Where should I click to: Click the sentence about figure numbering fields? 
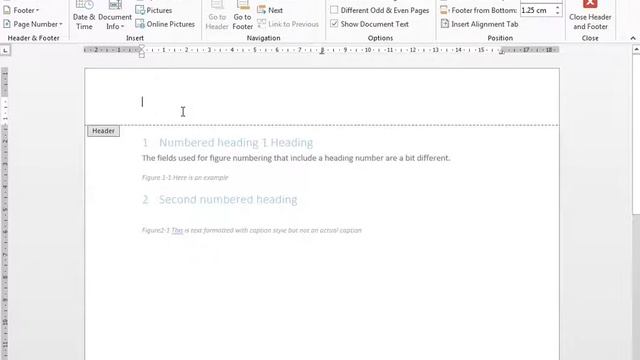pos(296,158)
